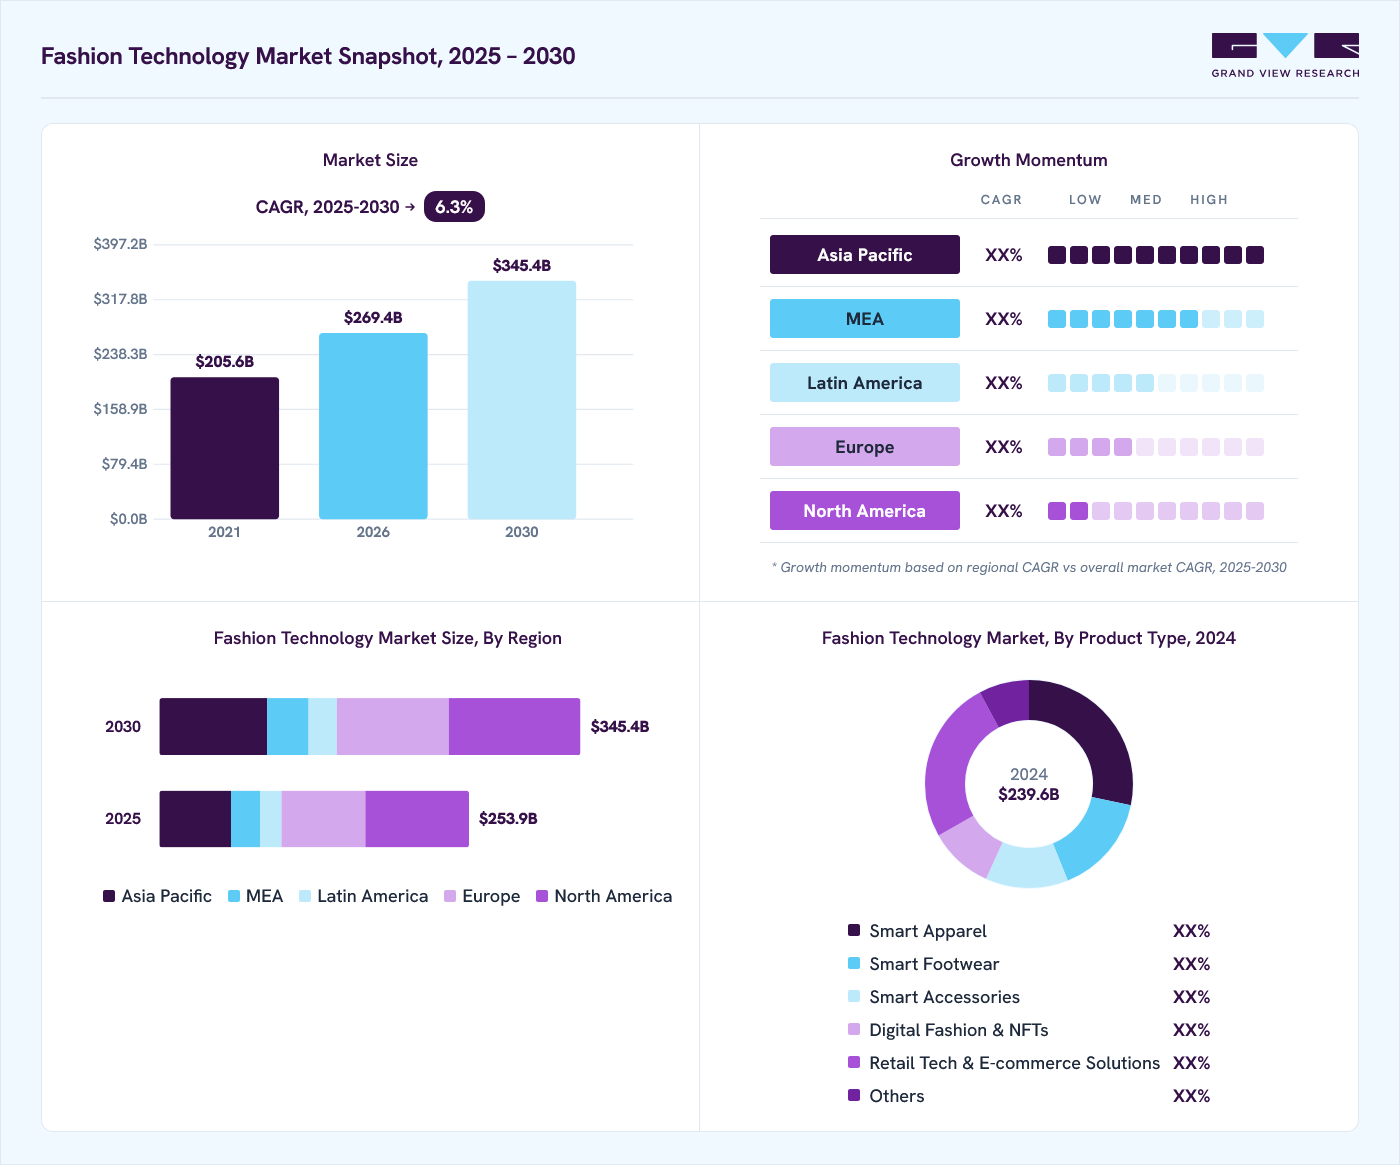This screenshot has height=1165, width=1400.
Task: Click the Smart Footwear legend swatch
Action: 854,963
